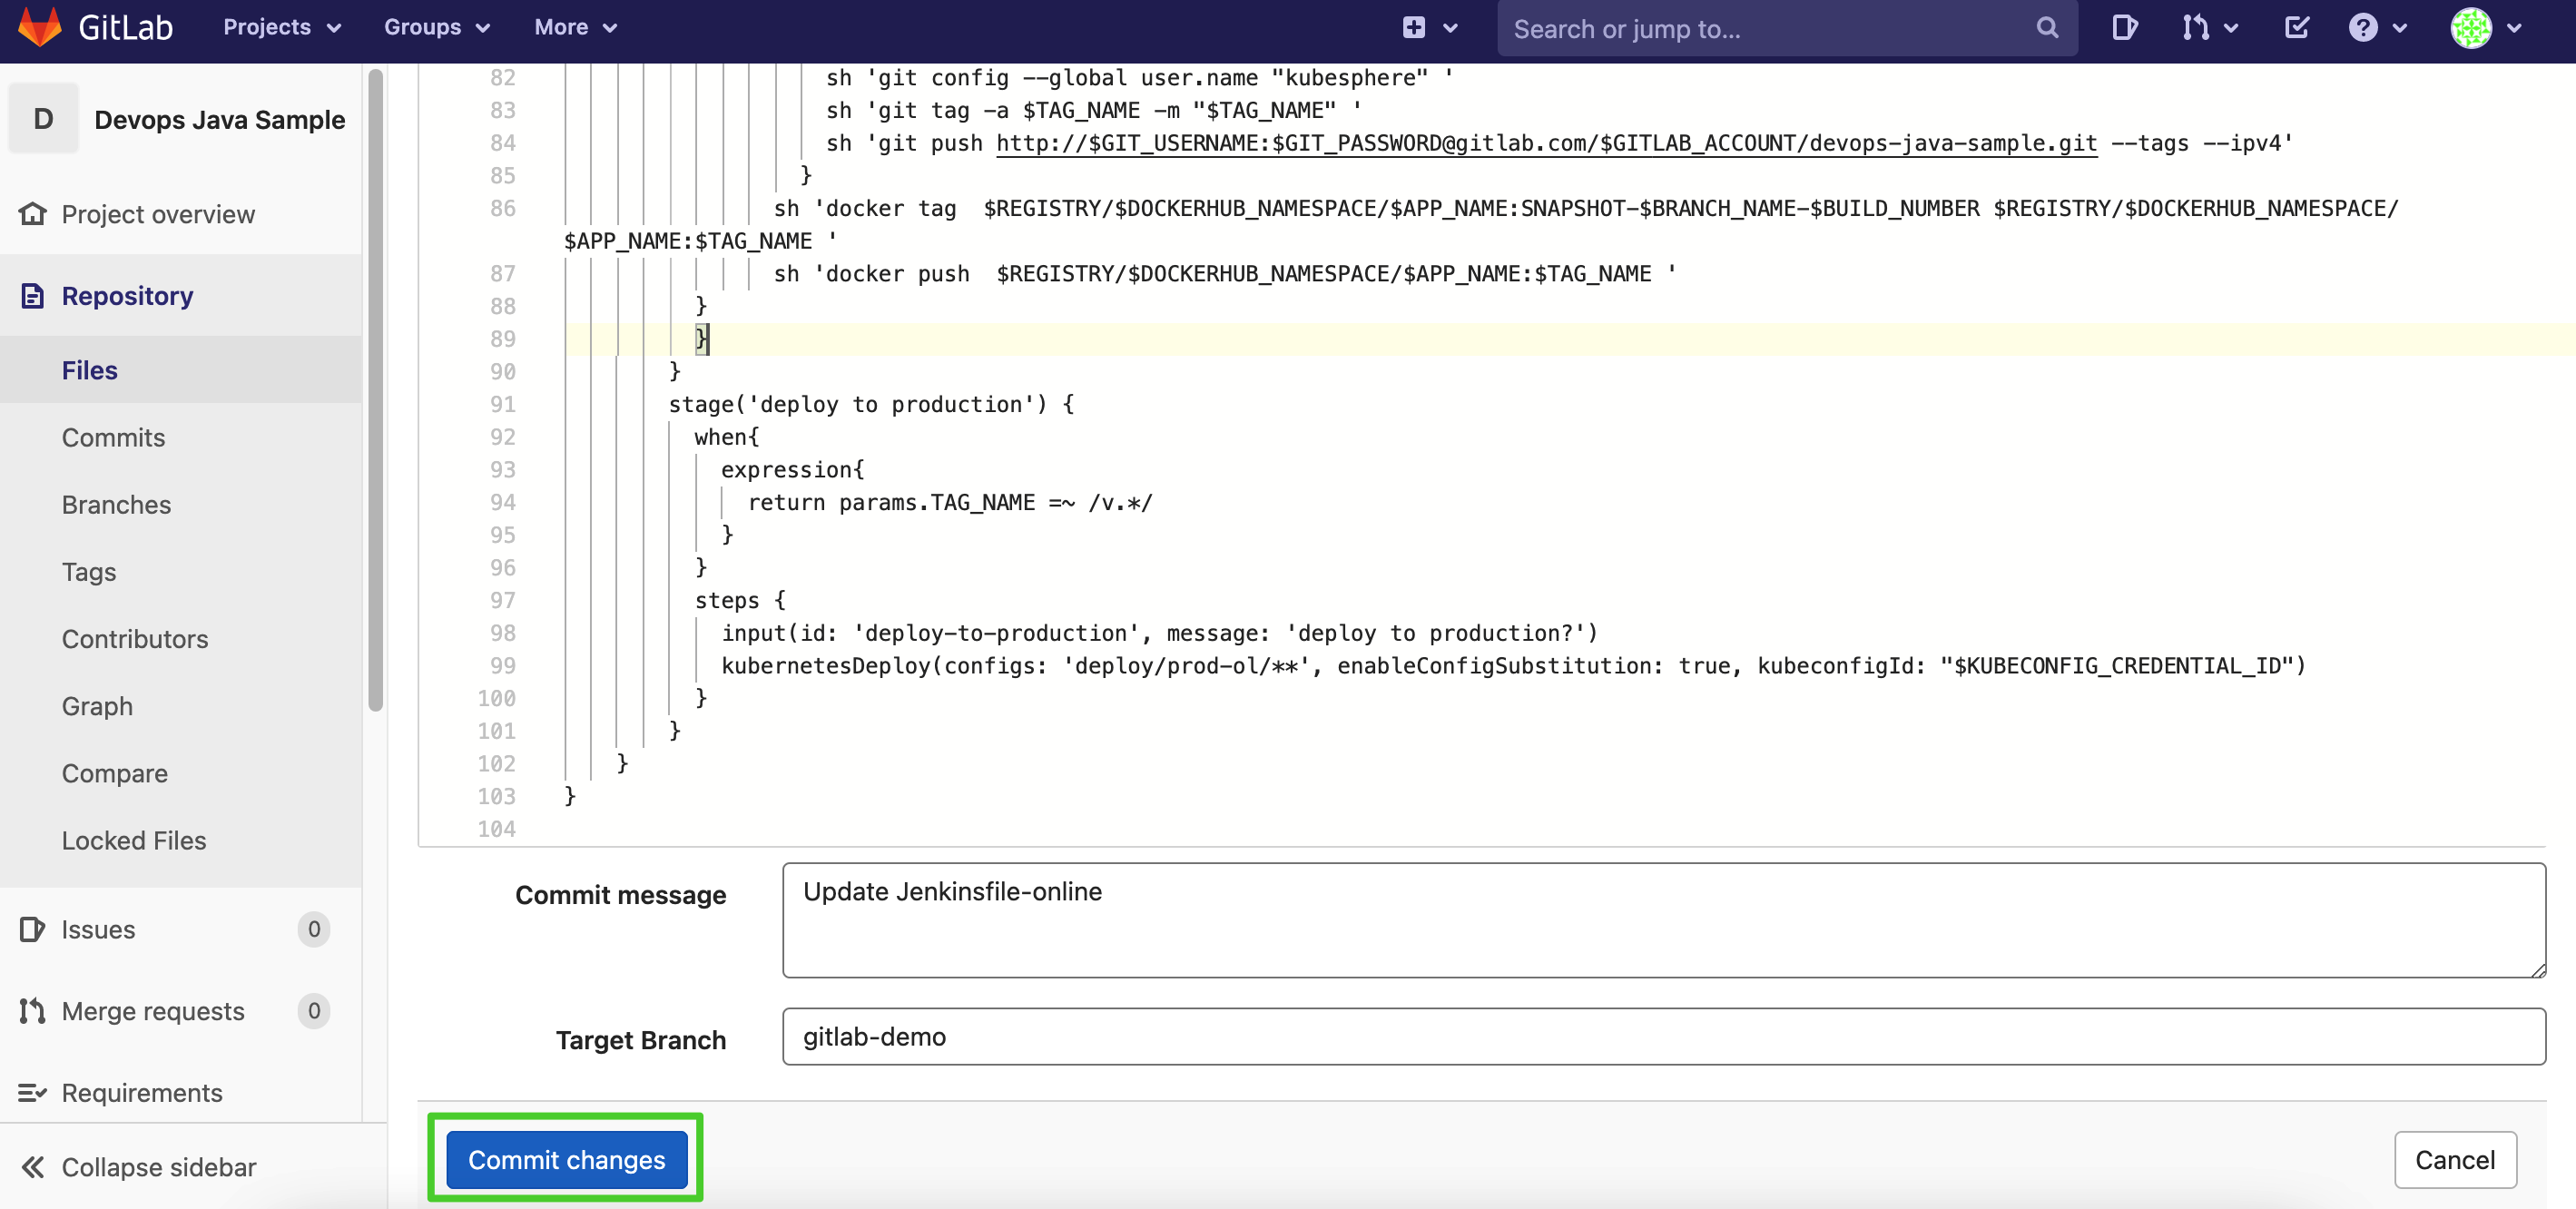Viewport: 2576px width, 1209px height.
Task: Click the Cancel button
Action: tap(2454, 1160)
